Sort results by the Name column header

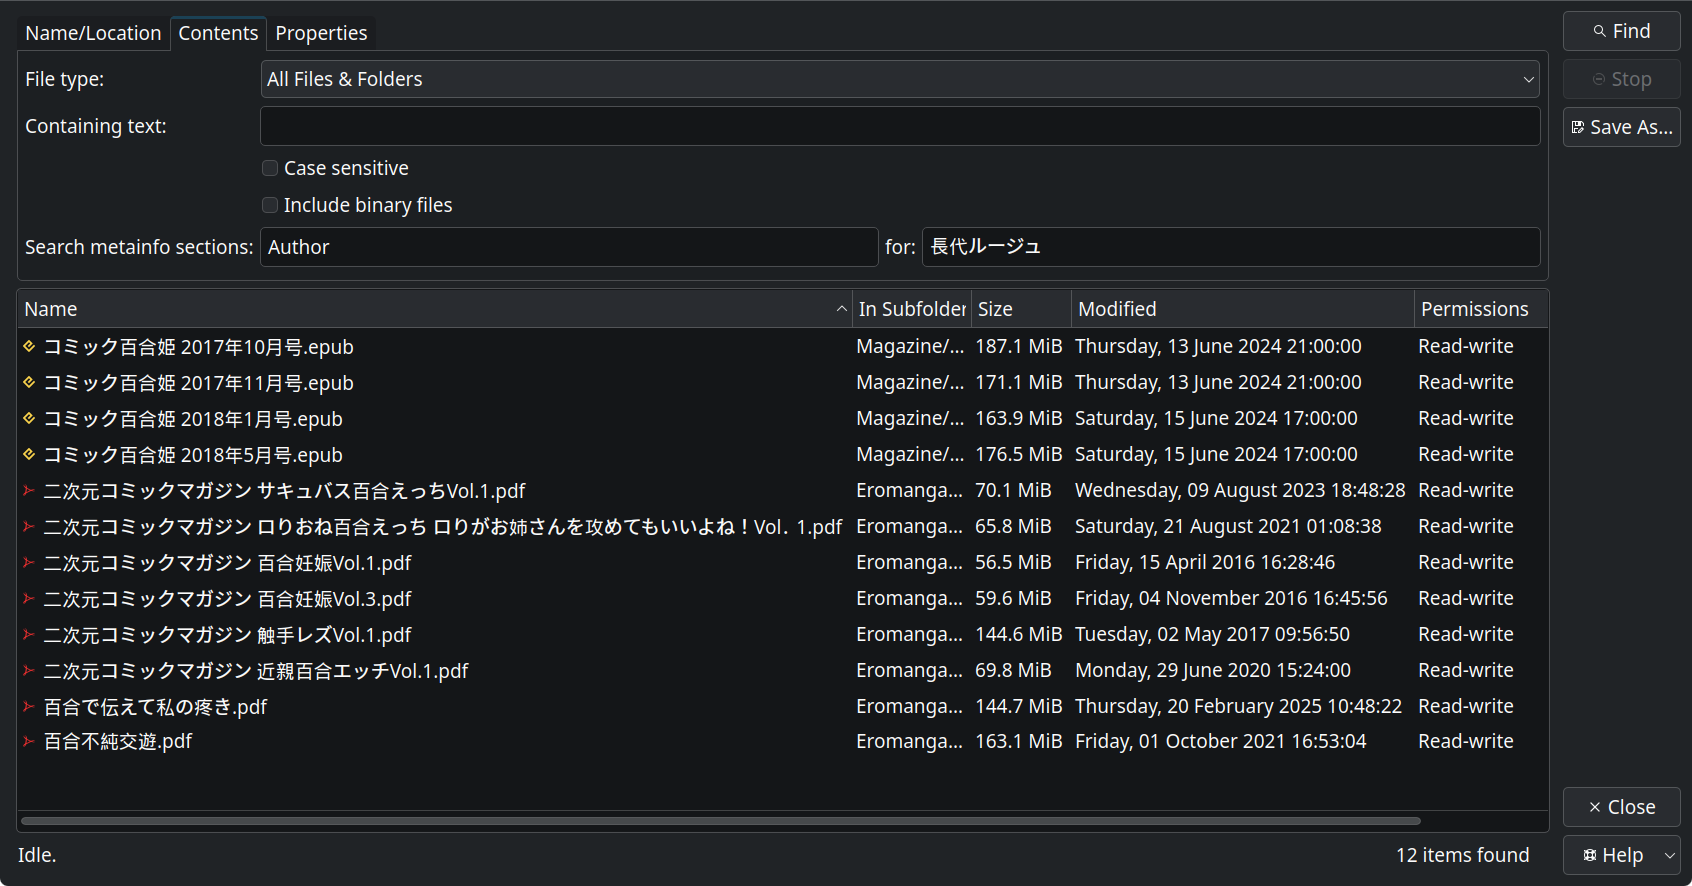(x=434, y=309)
